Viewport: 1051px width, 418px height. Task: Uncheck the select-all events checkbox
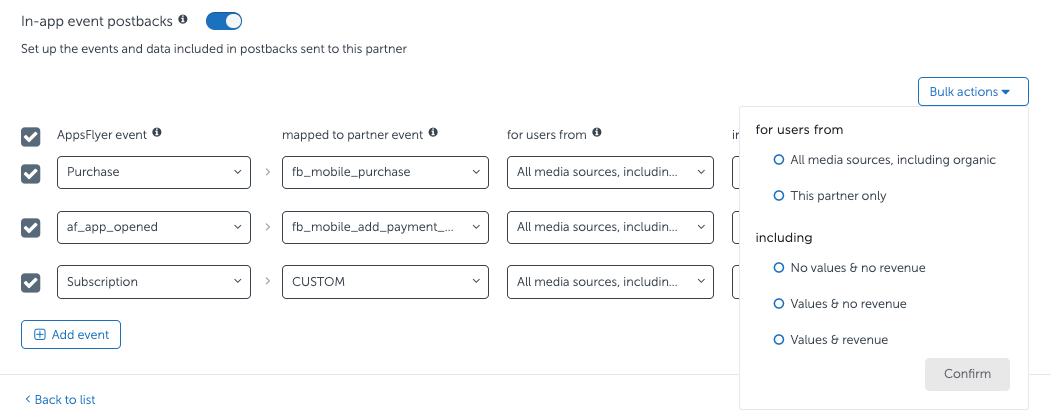(x=31, y=136)
